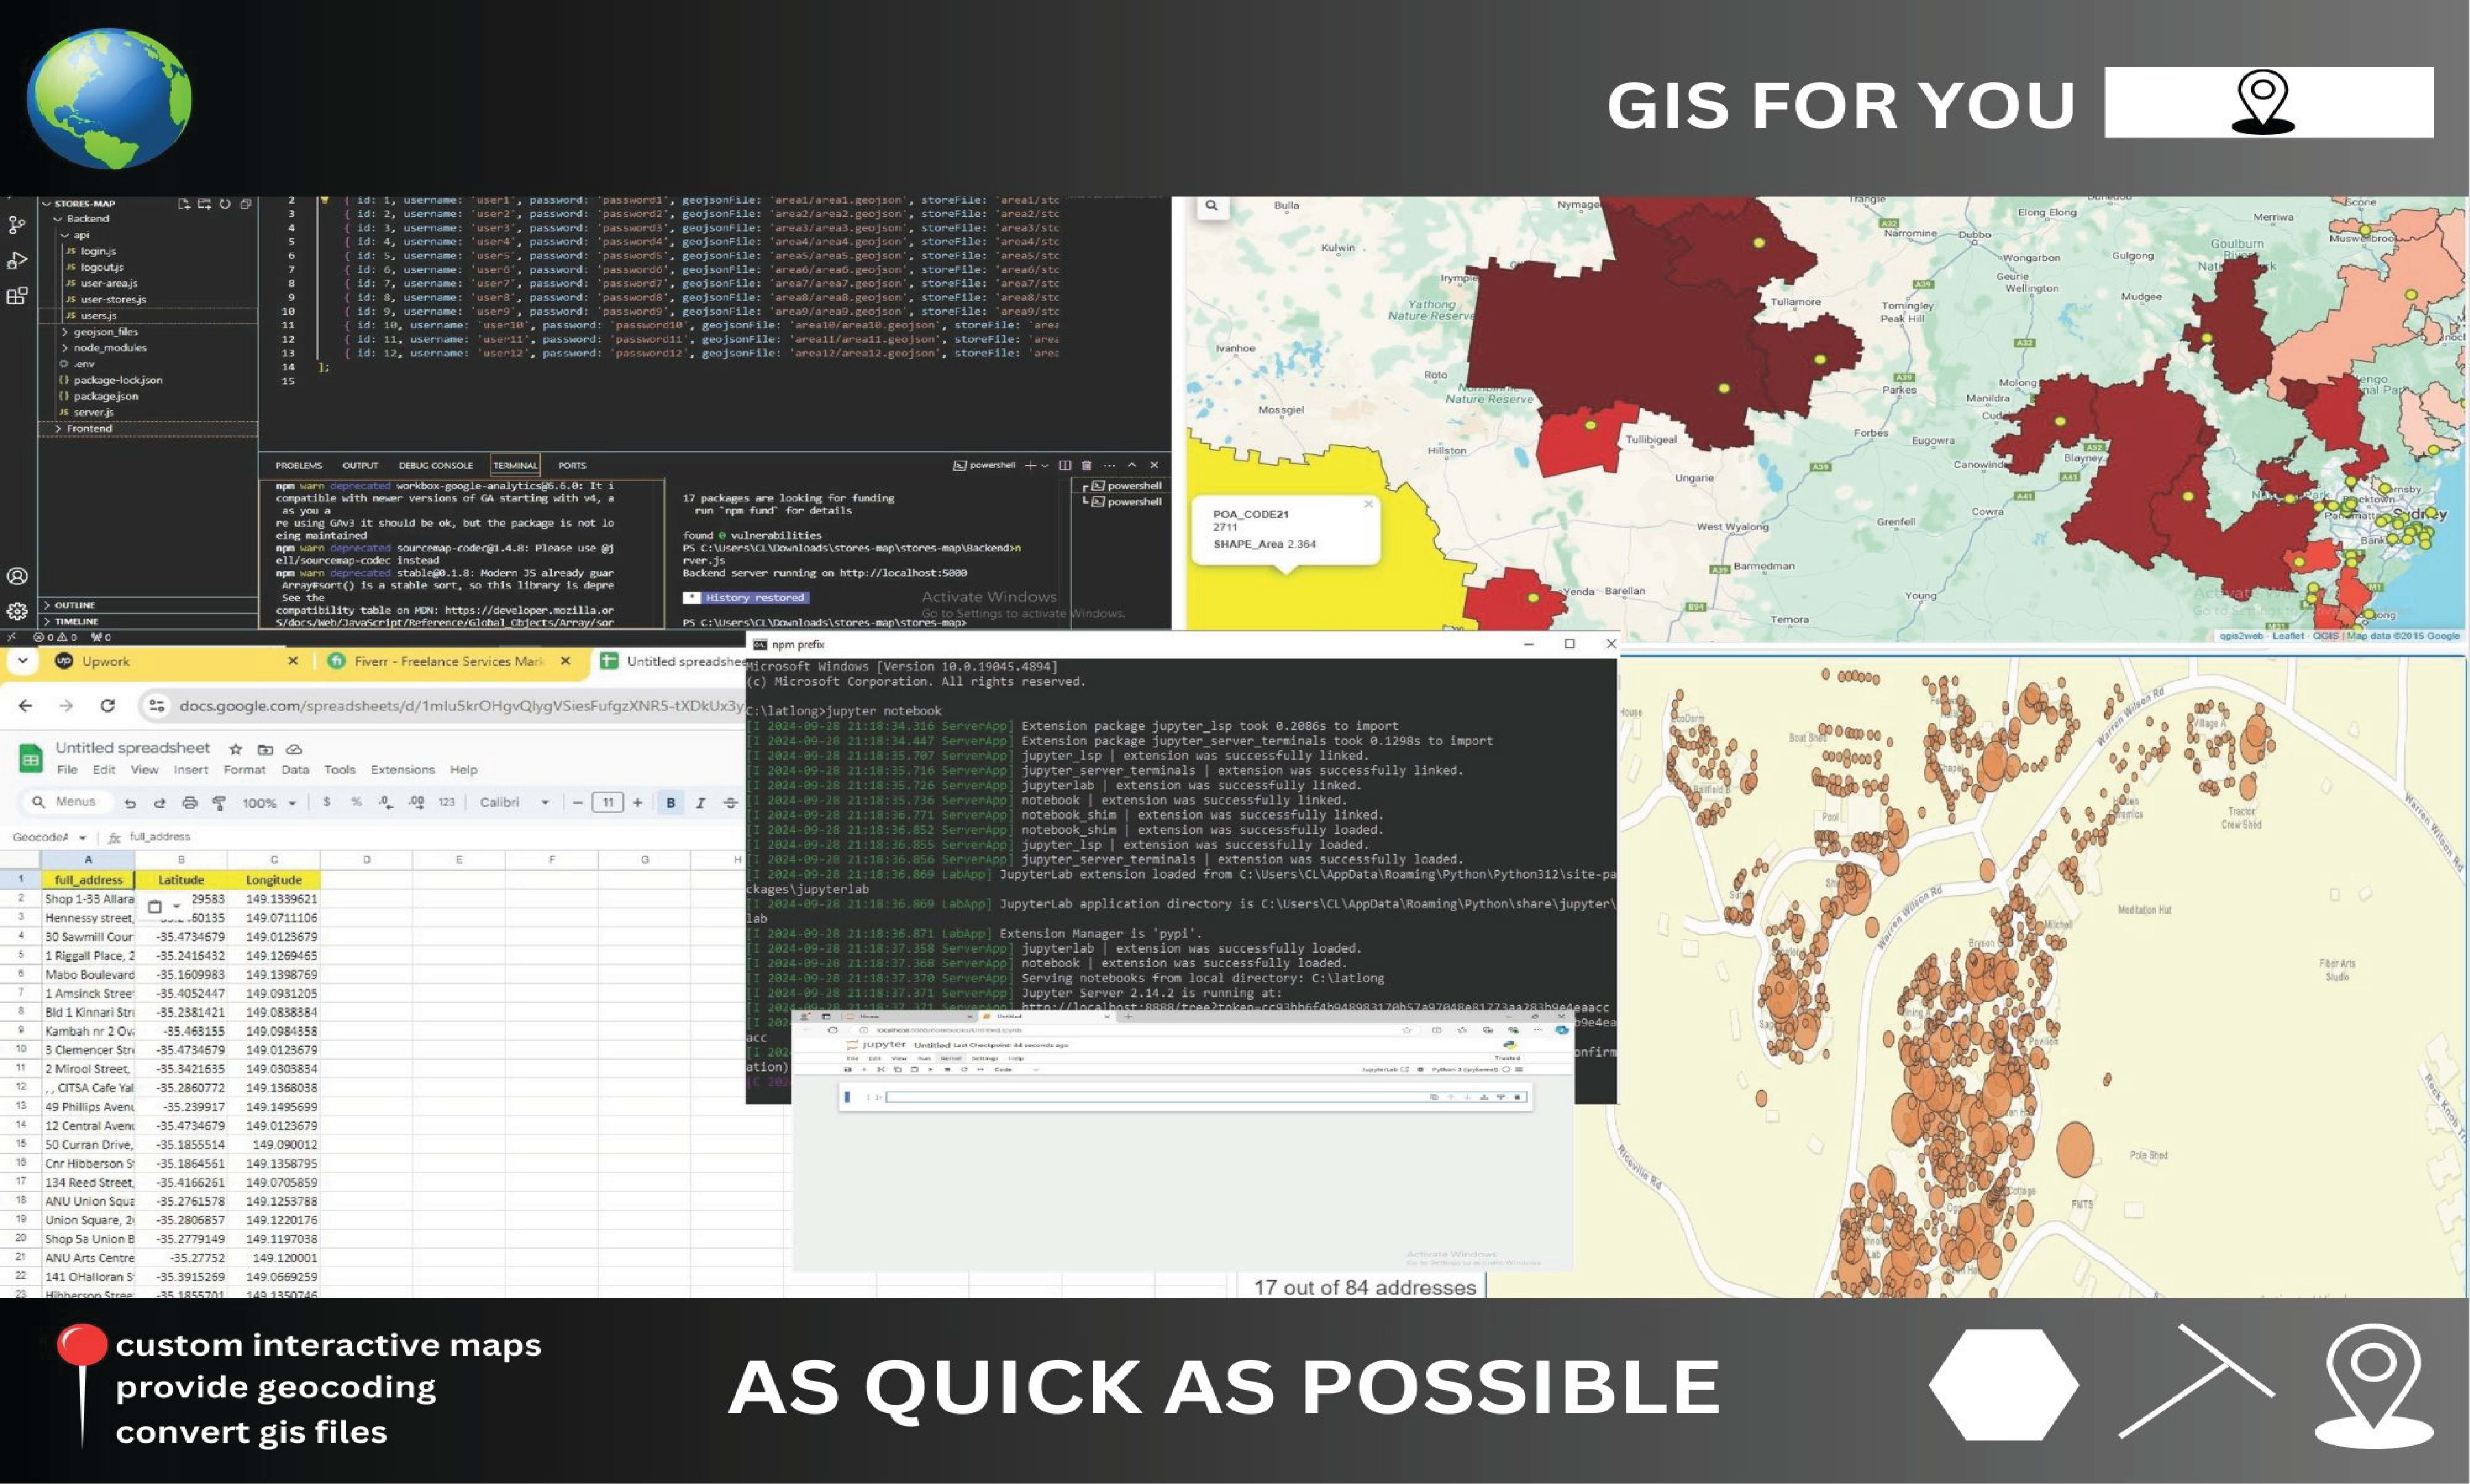Star the Untitled spreadsheet

coord(236,749)
